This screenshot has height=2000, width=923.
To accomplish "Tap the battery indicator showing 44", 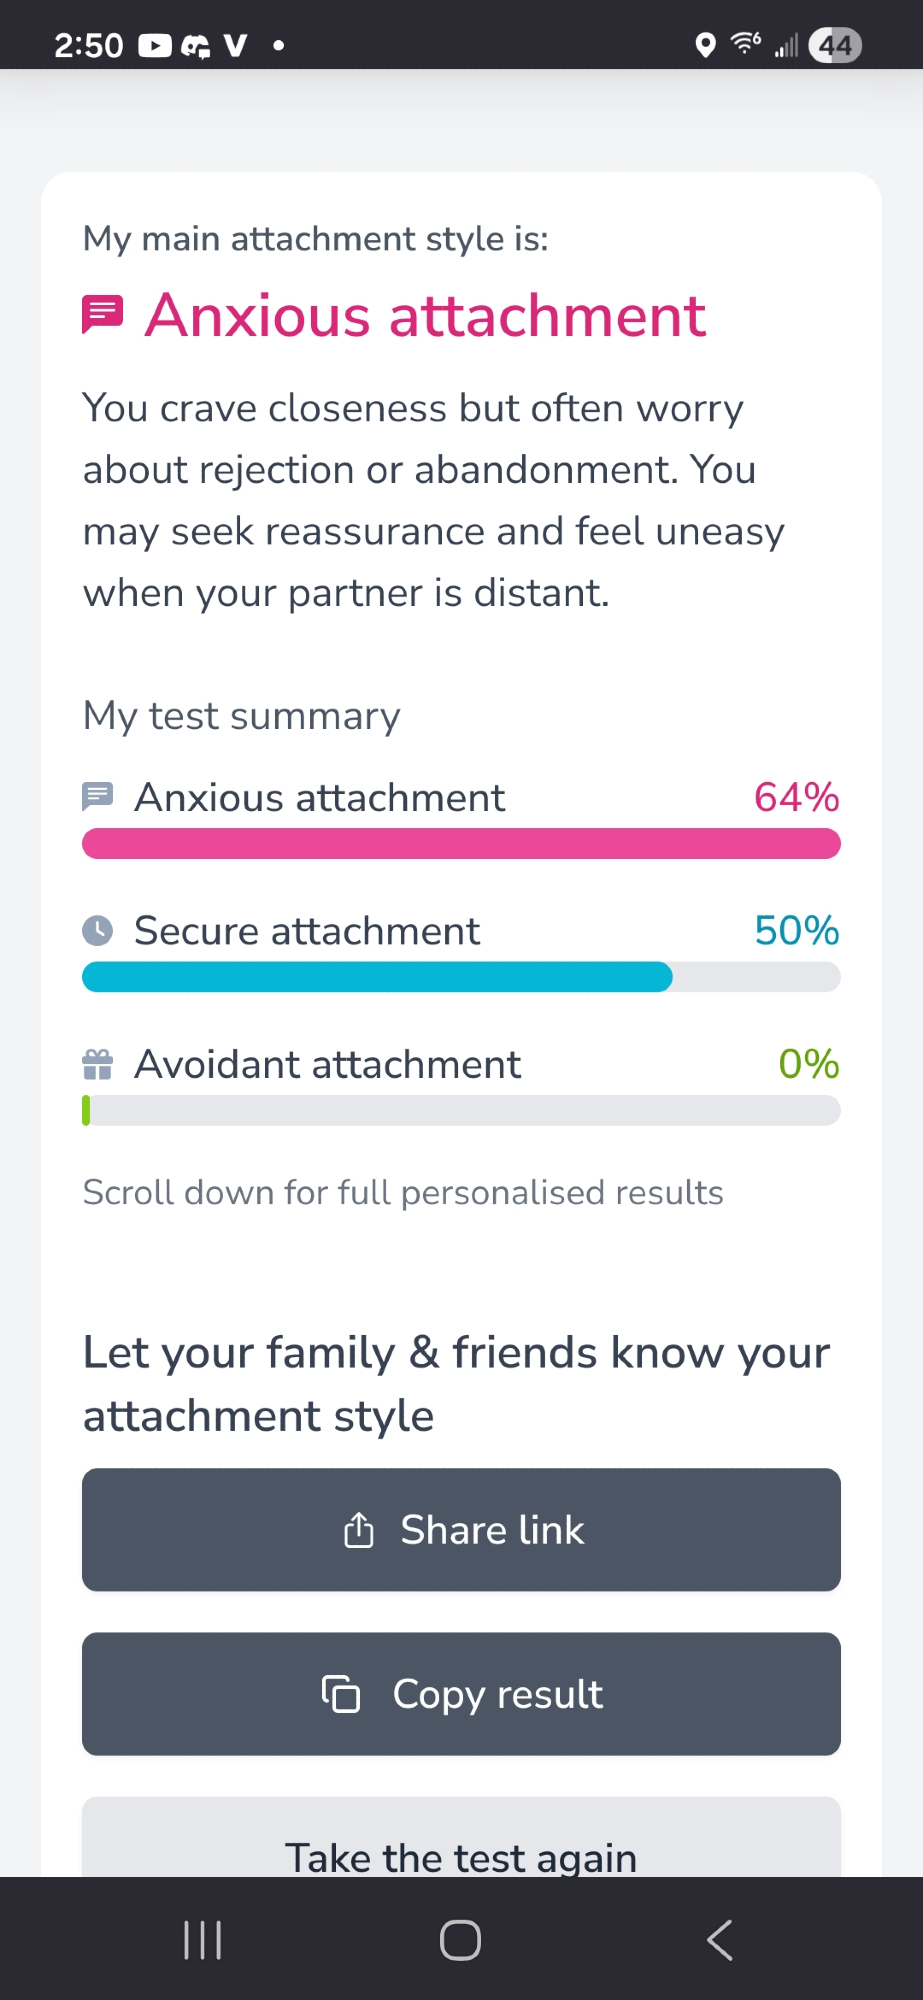I will pos(834,45).
